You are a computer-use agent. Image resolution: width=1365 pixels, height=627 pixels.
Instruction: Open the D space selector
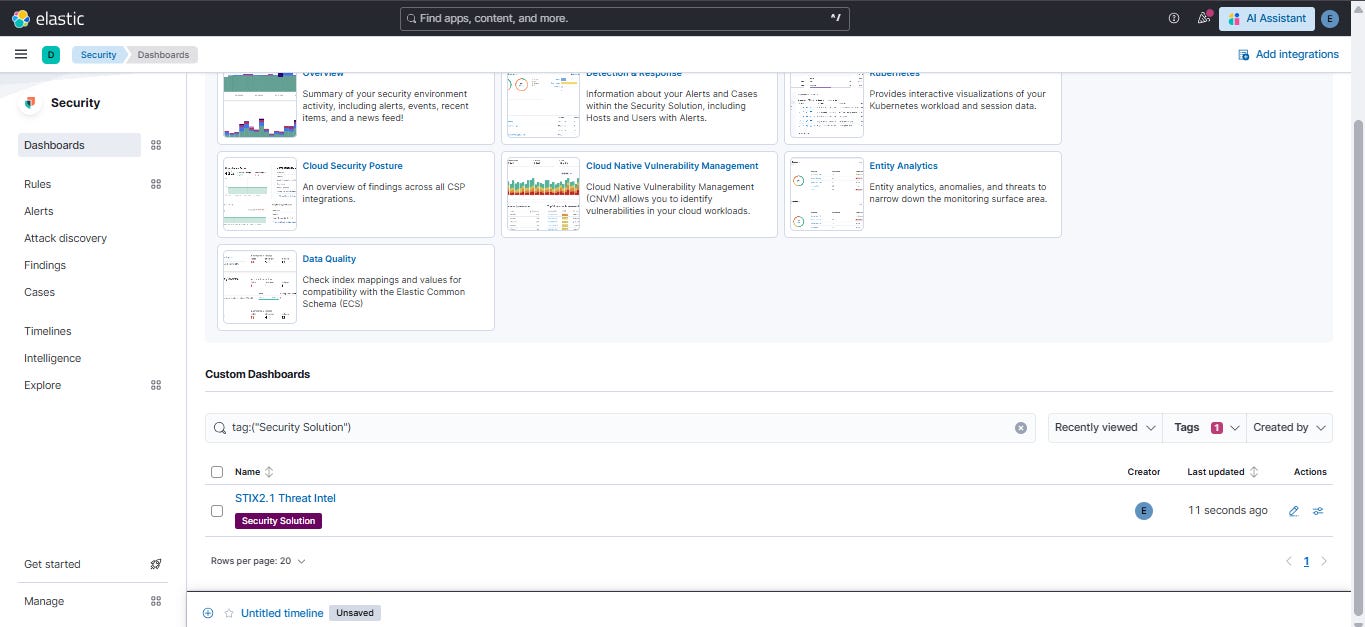pyautogui.click(x=51, y=55)
